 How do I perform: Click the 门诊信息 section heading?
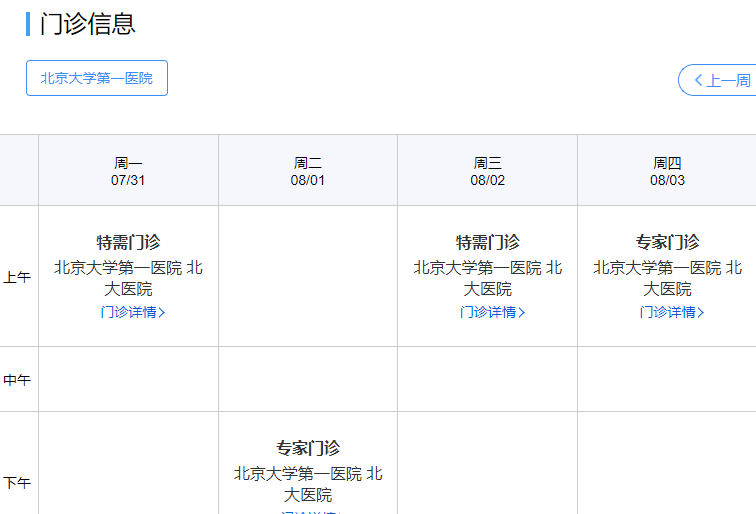87,24
